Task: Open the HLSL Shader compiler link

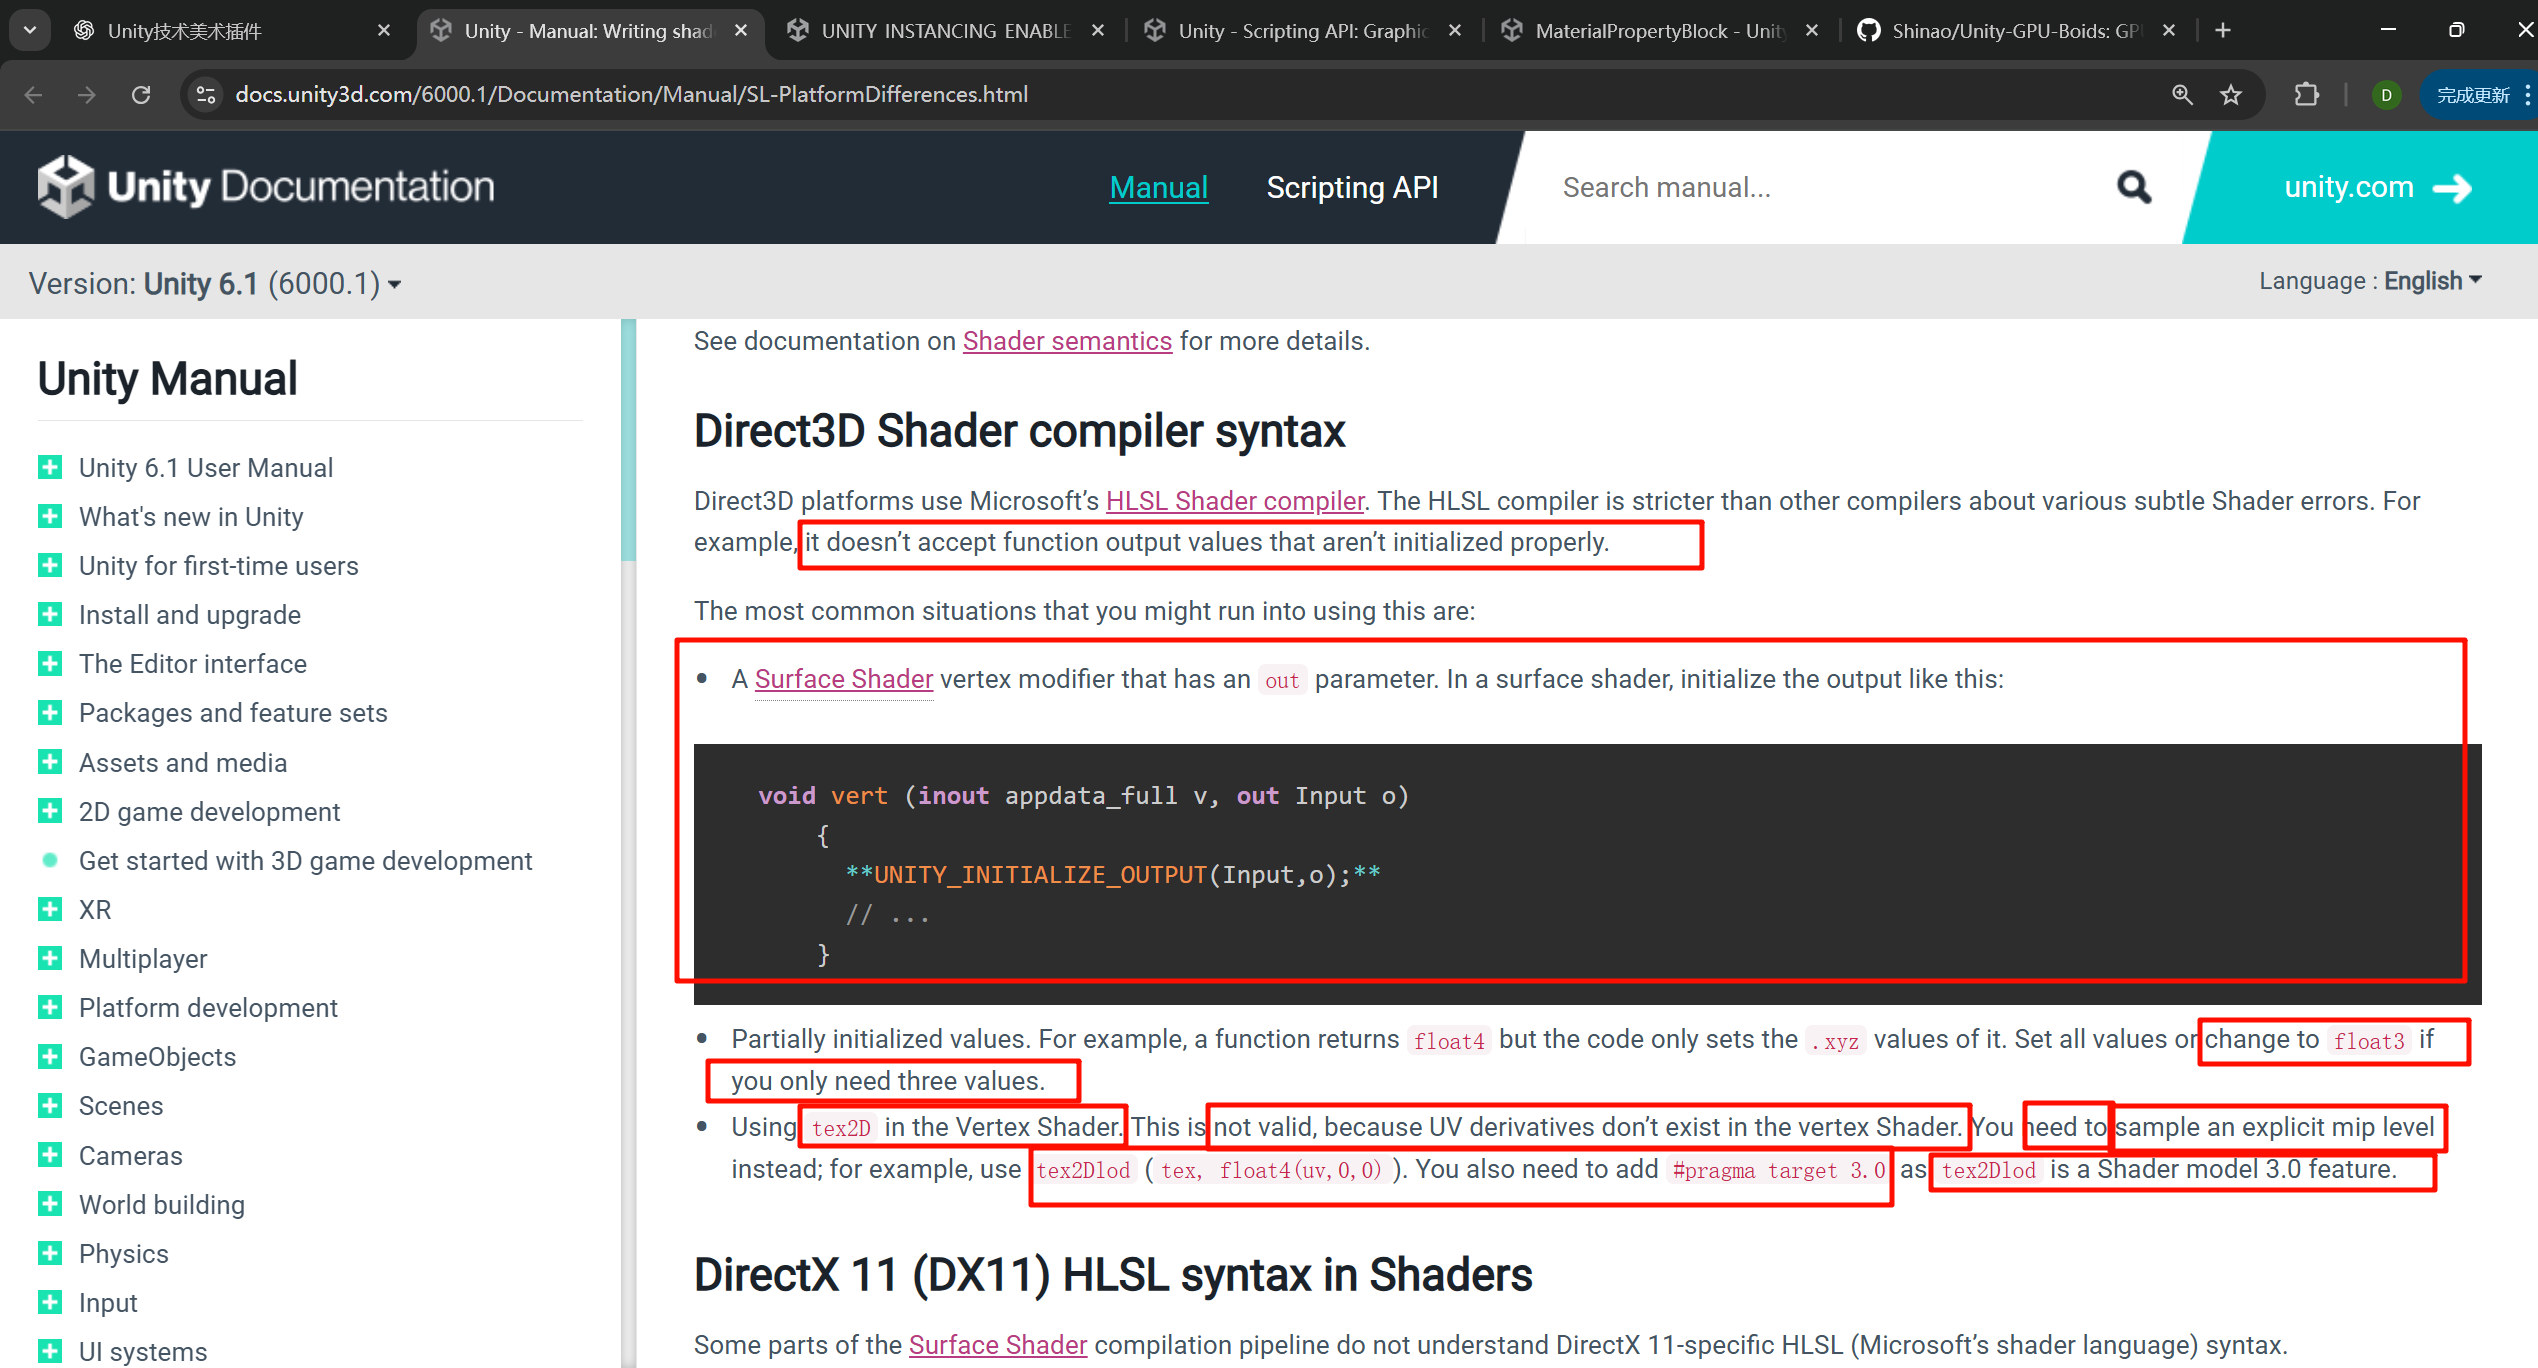Action: [1235, 500]
